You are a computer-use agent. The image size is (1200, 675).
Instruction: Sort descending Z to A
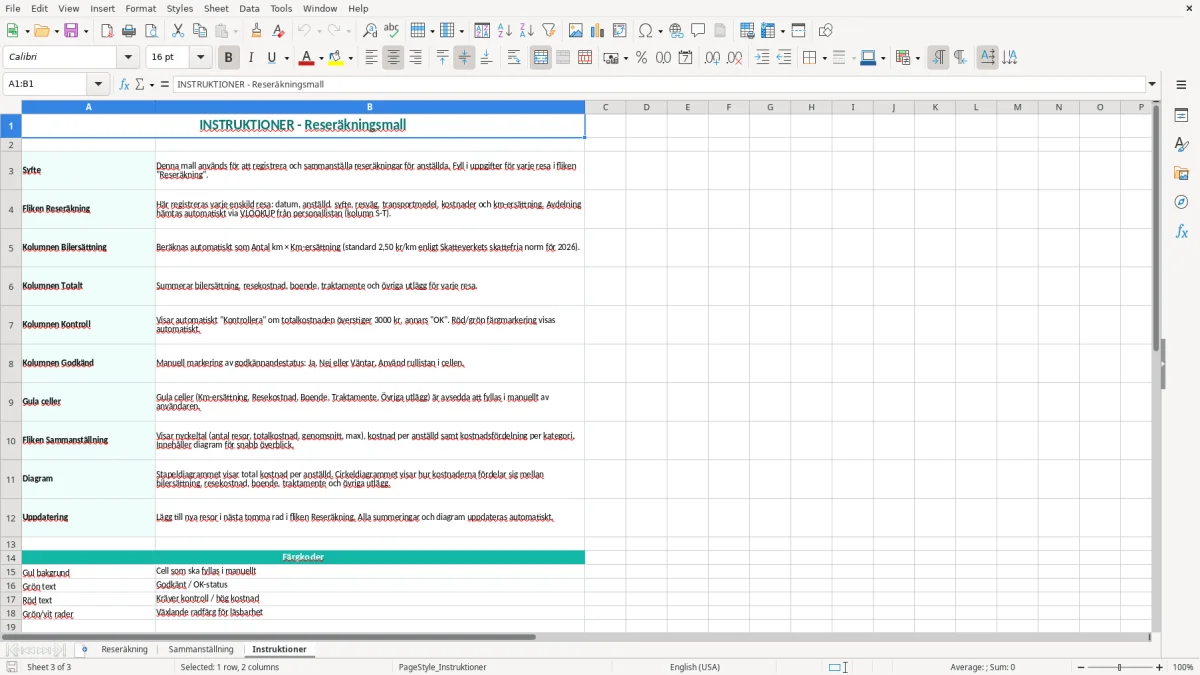526,31
